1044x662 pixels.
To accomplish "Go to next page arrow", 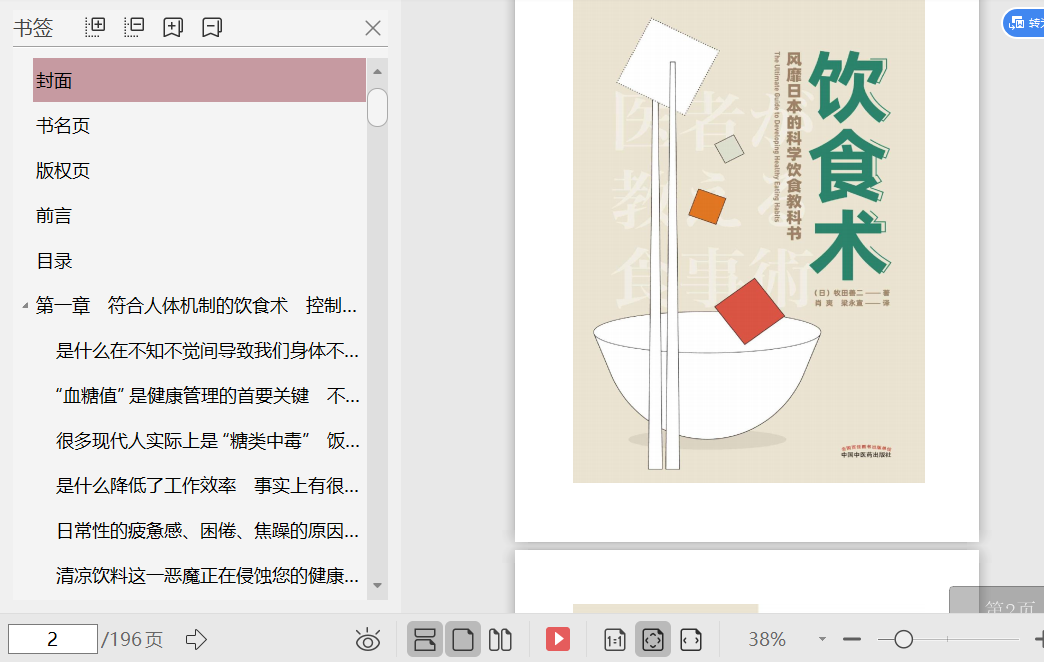I will point(197,639).
